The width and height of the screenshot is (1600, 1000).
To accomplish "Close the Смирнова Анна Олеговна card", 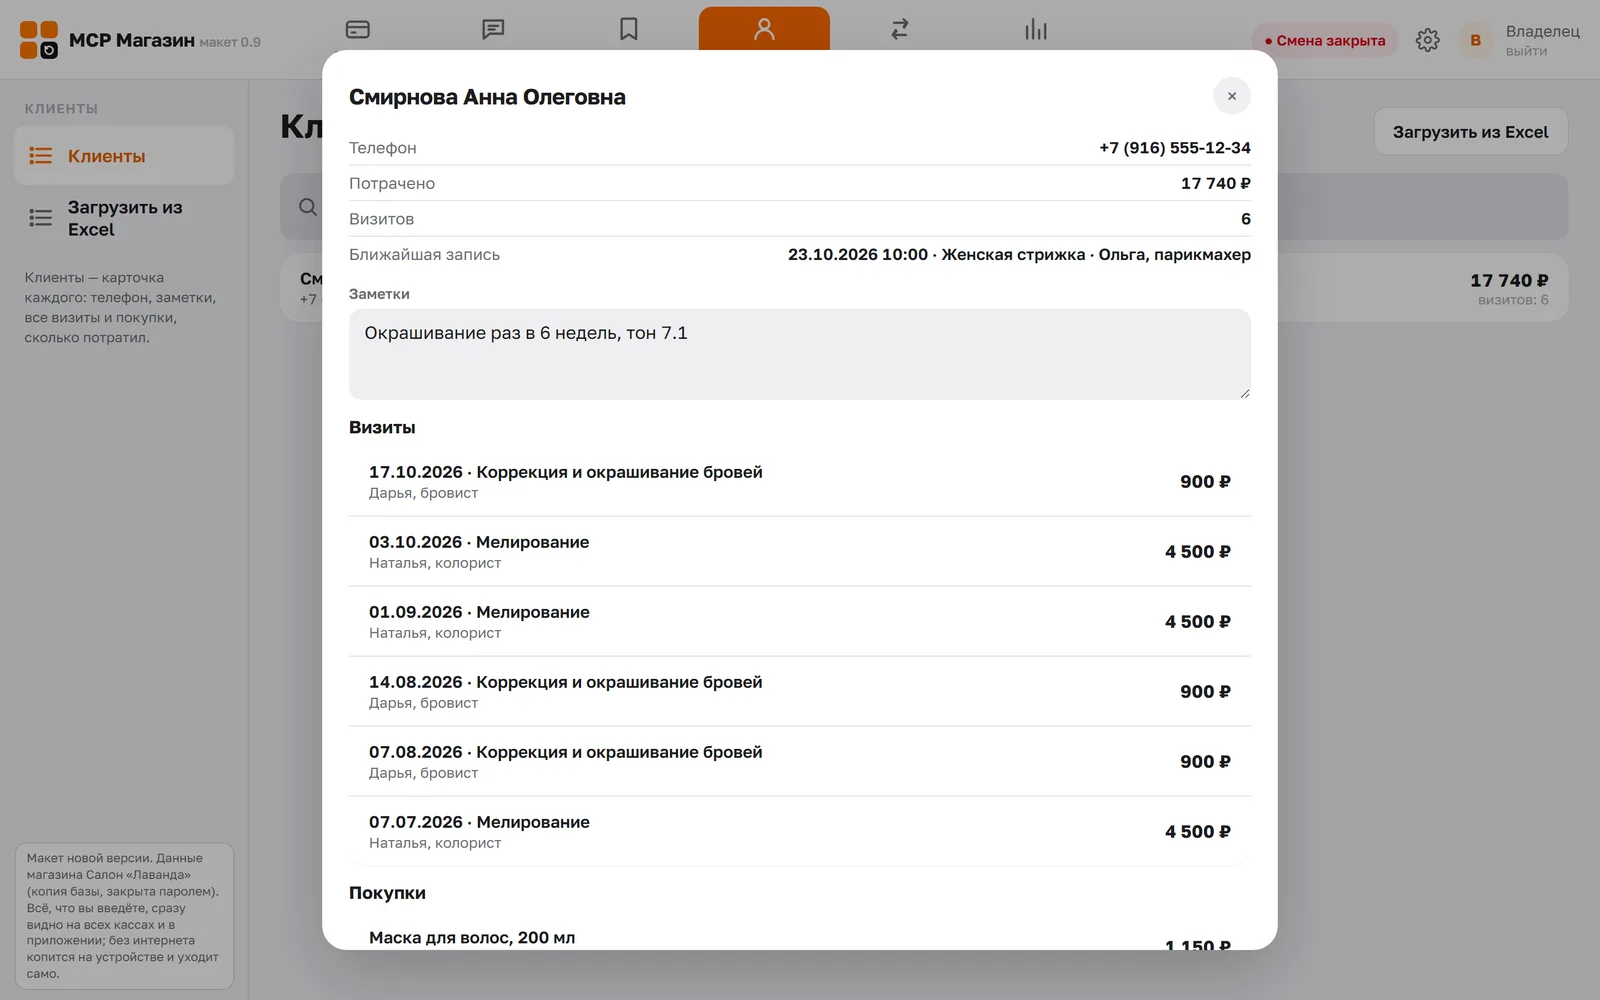I will point(1232,96).
